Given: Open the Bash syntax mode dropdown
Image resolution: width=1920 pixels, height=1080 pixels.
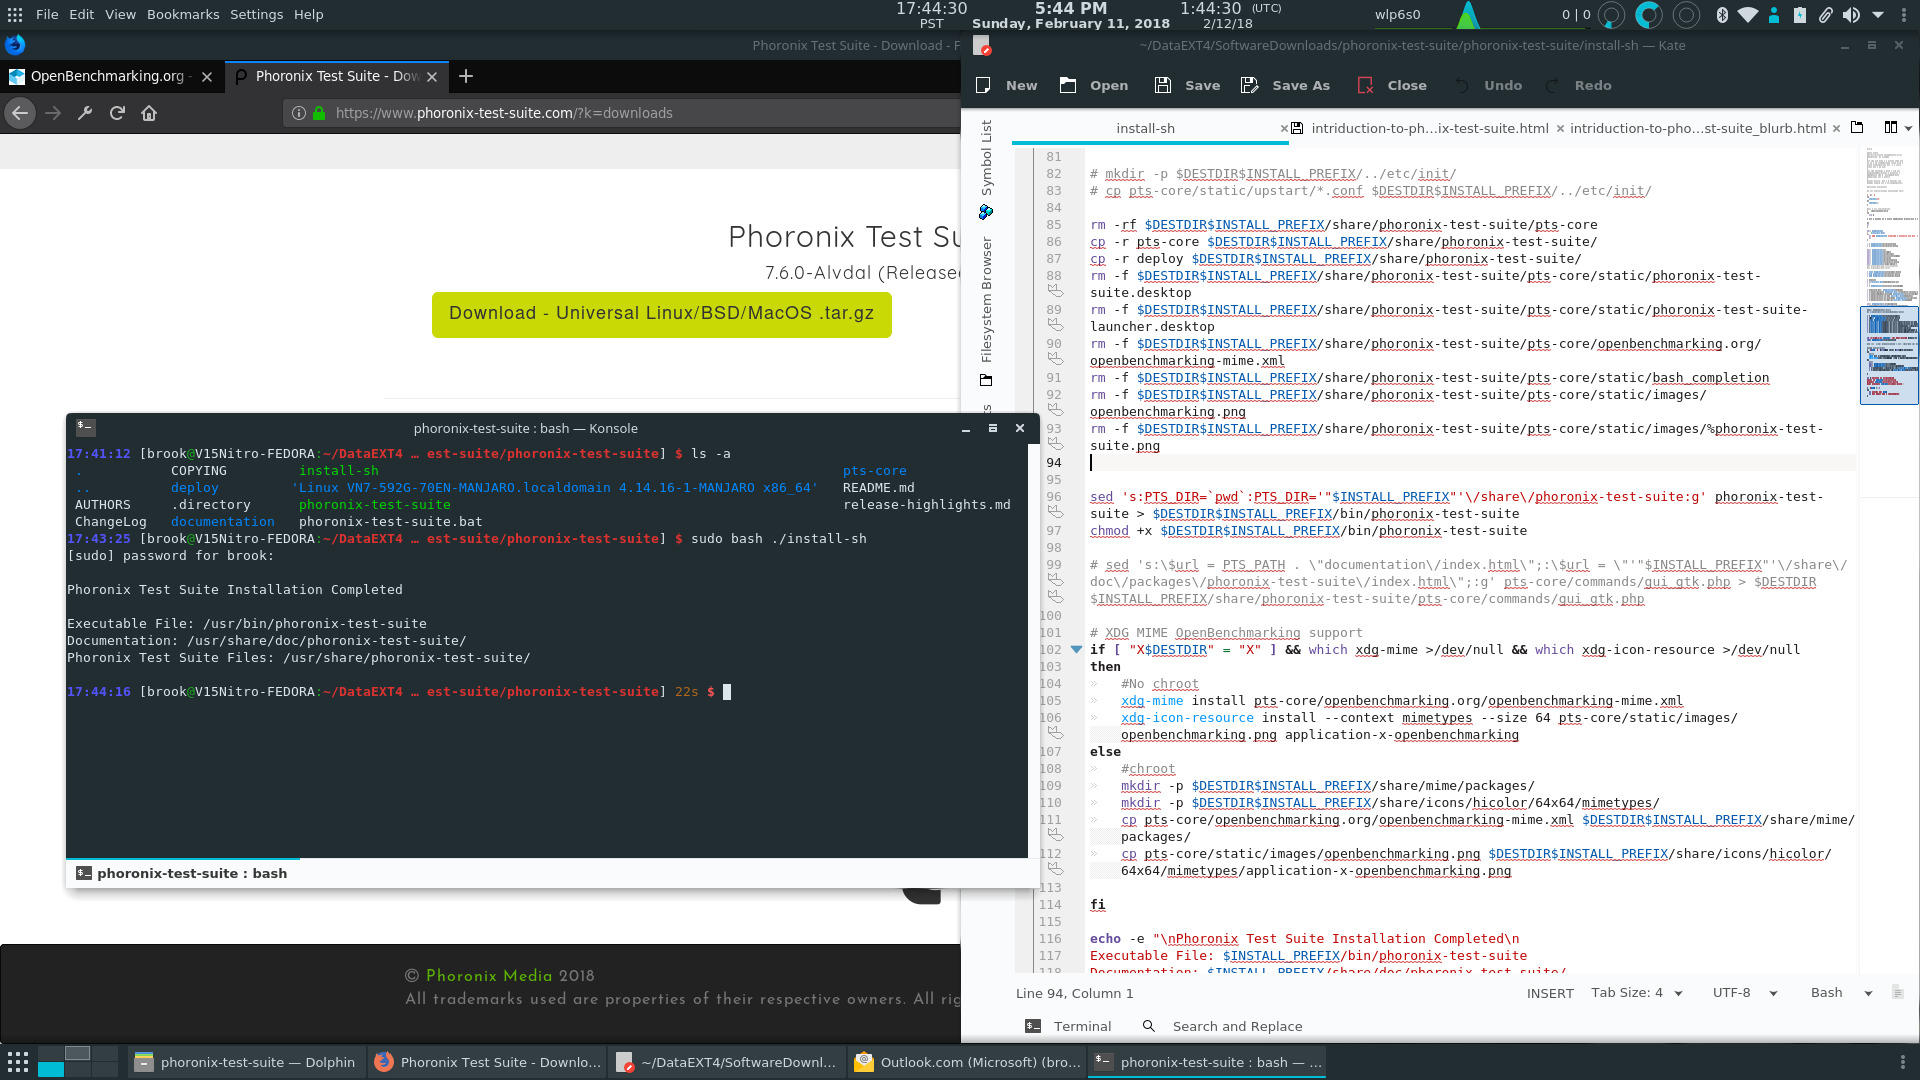Looking at the screenshot, I should point(1841,993).
